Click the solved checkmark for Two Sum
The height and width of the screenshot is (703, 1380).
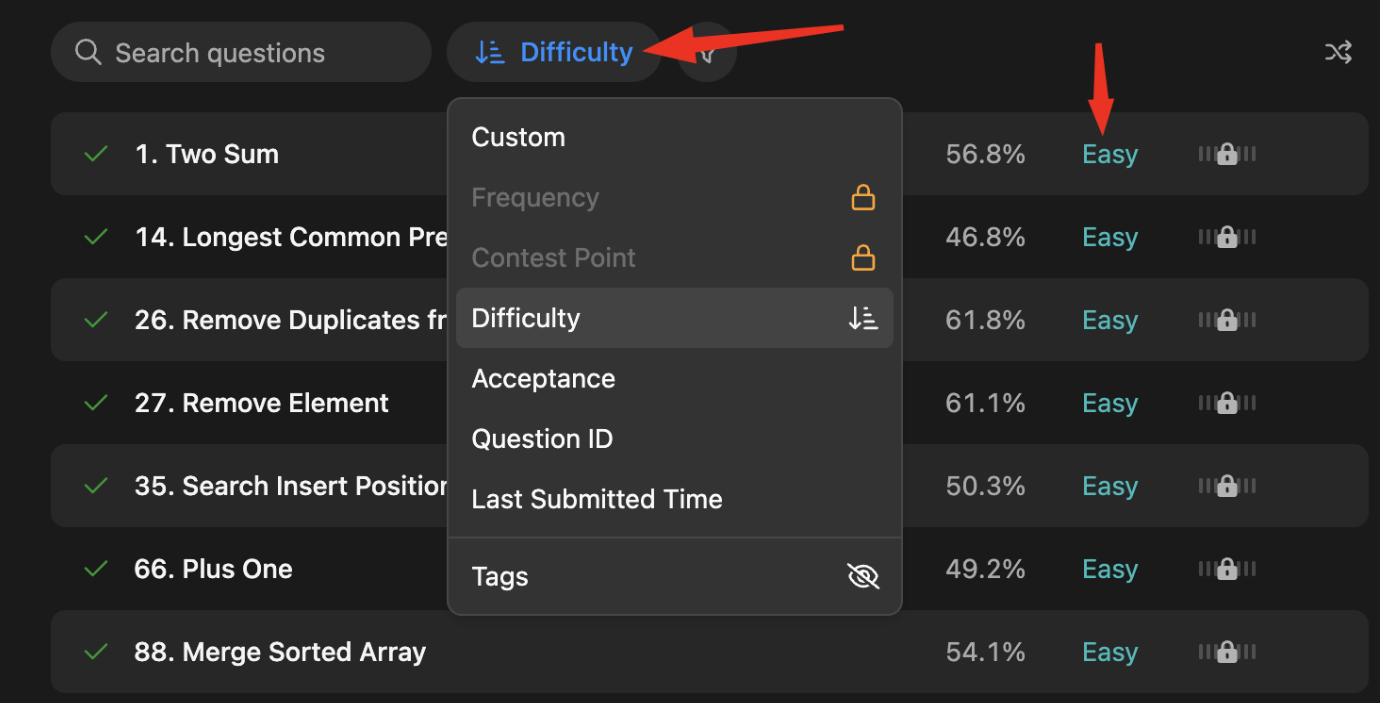click(96, 154)
